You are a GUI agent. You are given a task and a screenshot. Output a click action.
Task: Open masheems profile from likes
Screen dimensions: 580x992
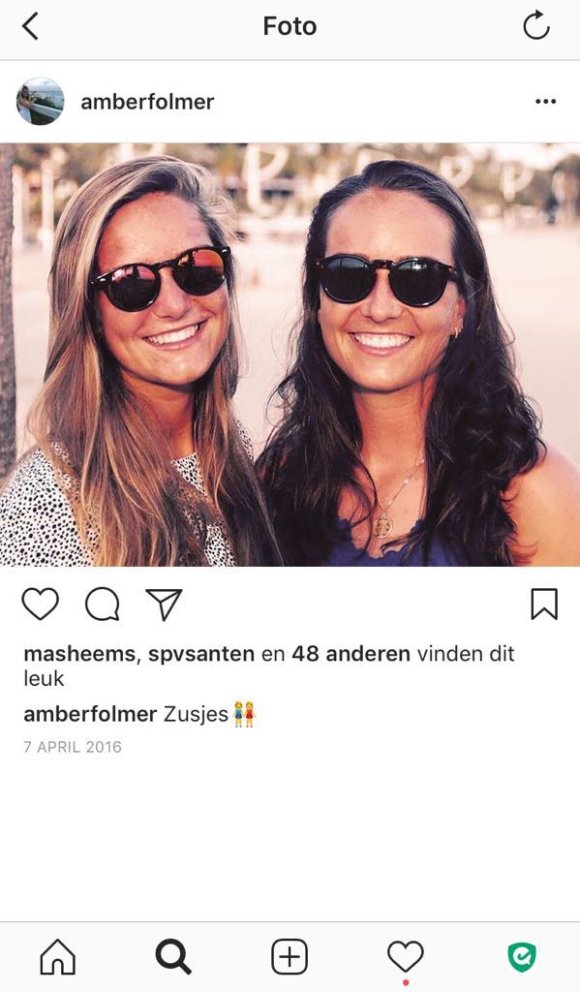tap(80, 654)
